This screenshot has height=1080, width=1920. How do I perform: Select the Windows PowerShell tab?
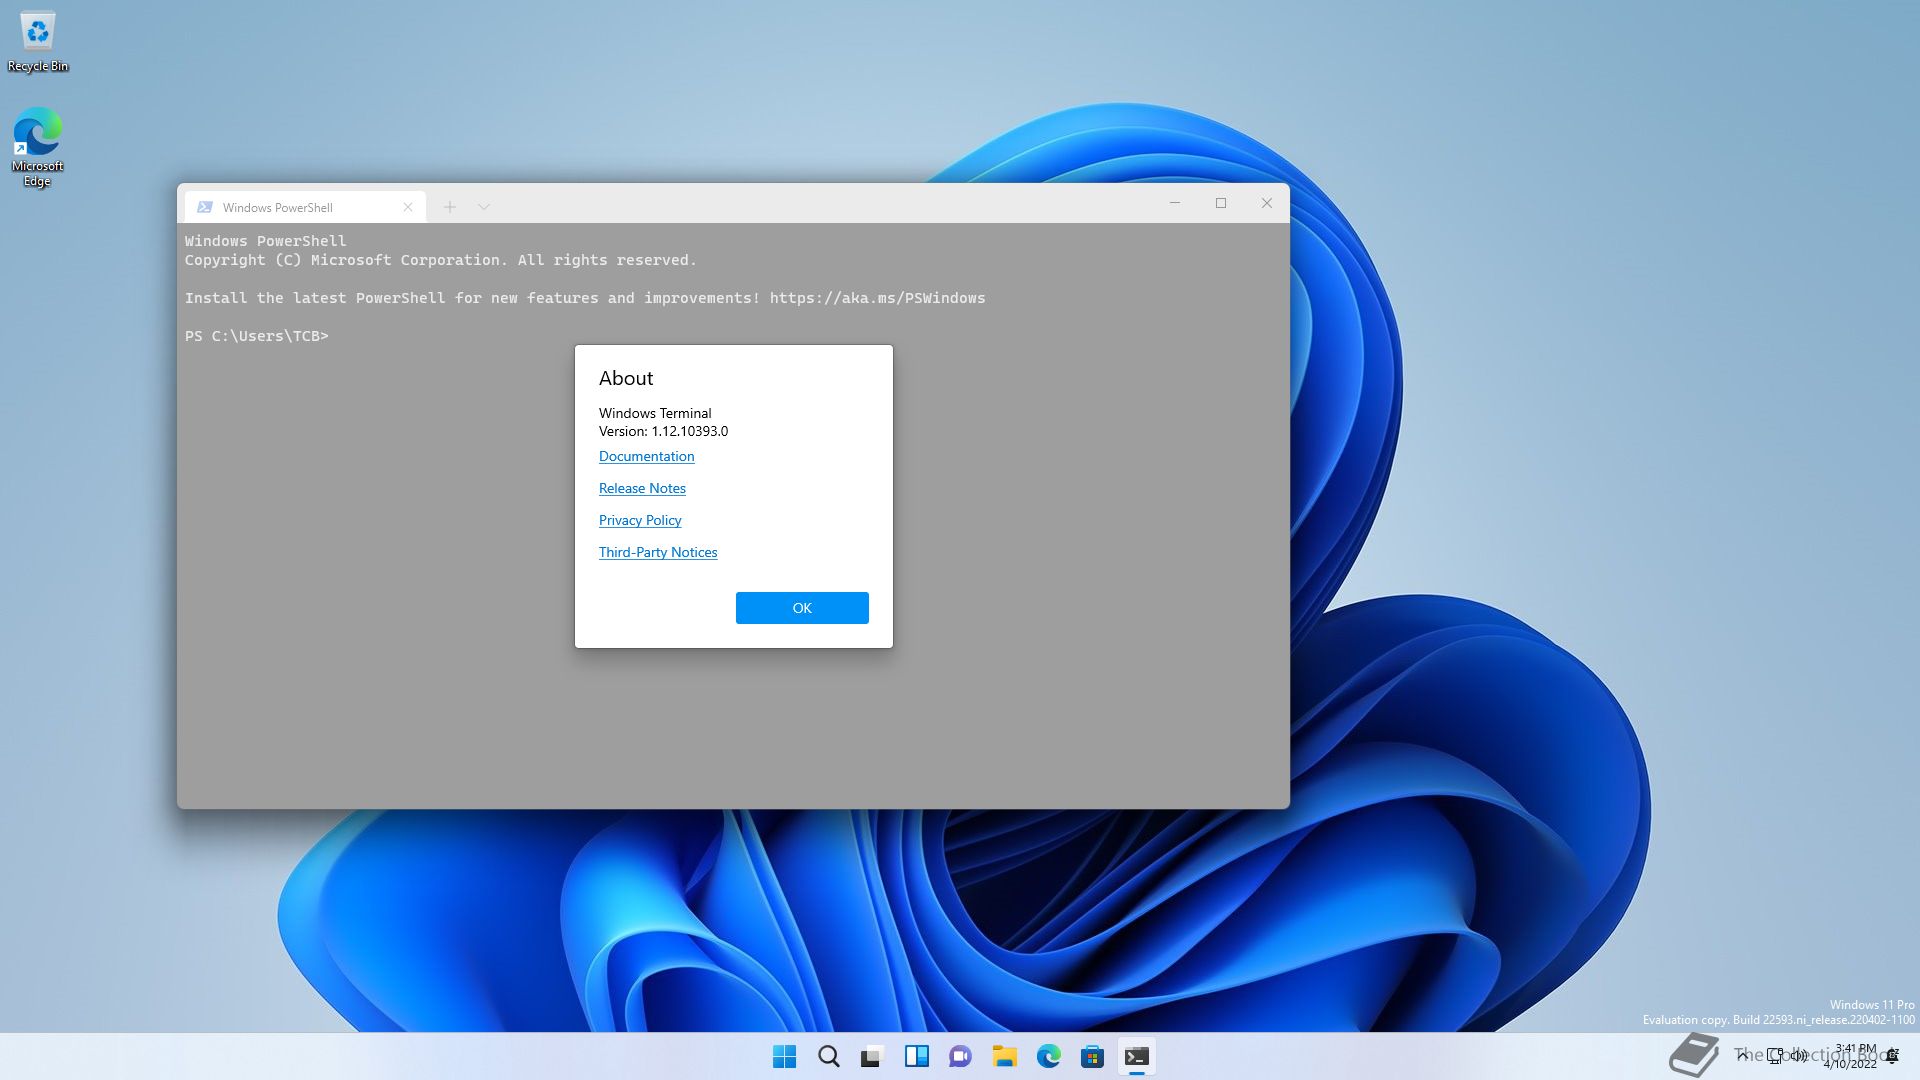[x=305, y=207]
